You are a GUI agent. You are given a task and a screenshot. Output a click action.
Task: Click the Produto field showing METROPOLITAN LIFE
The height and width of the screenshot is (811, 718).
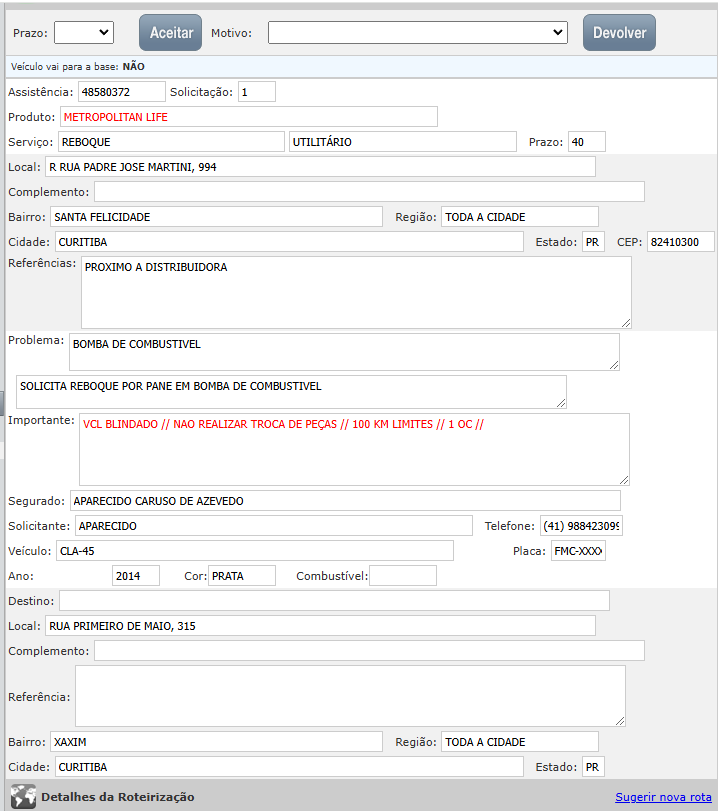click(249, 117)
